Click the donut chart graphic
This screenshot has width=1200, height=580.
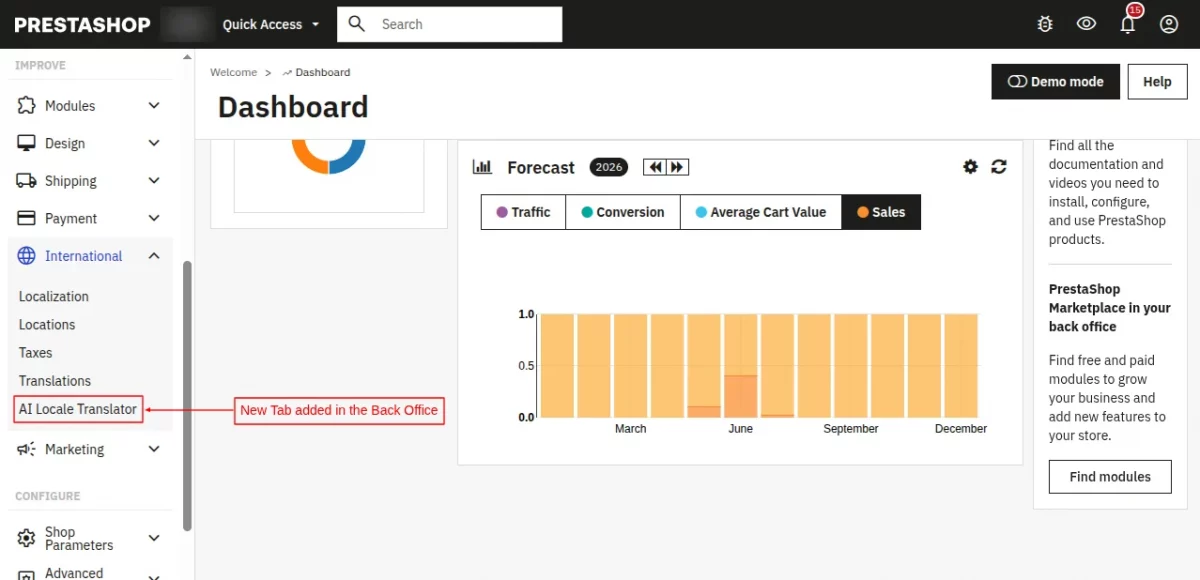tap(328, 157)
